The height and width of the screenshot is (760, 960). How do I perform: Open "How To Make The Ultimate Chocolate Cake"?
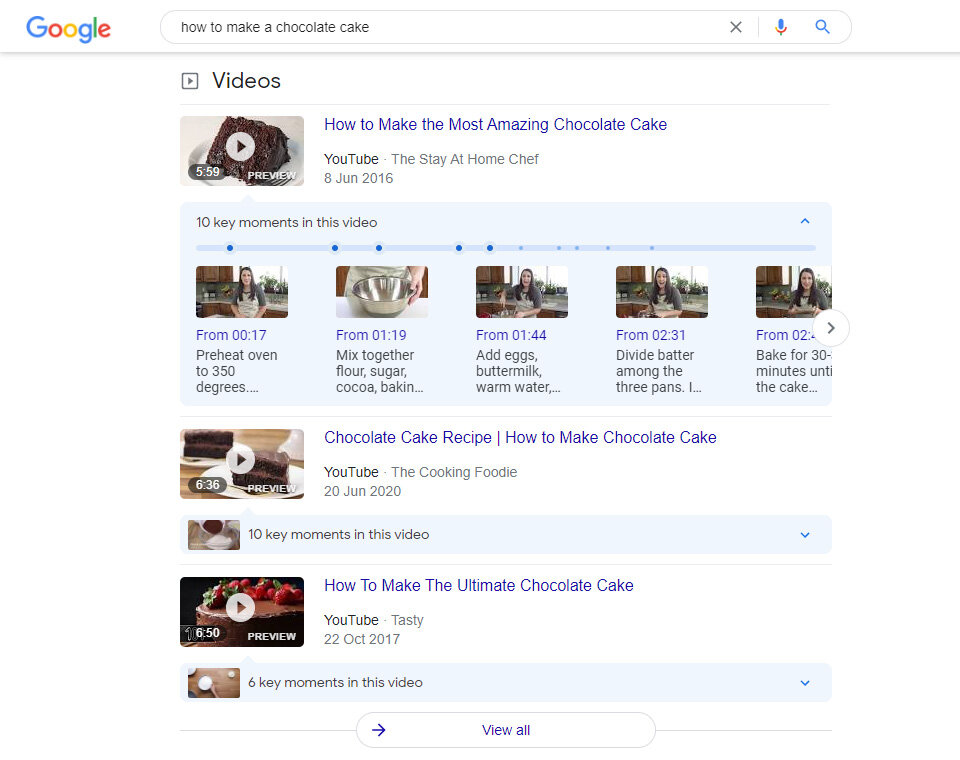click(x=479, y=585)
